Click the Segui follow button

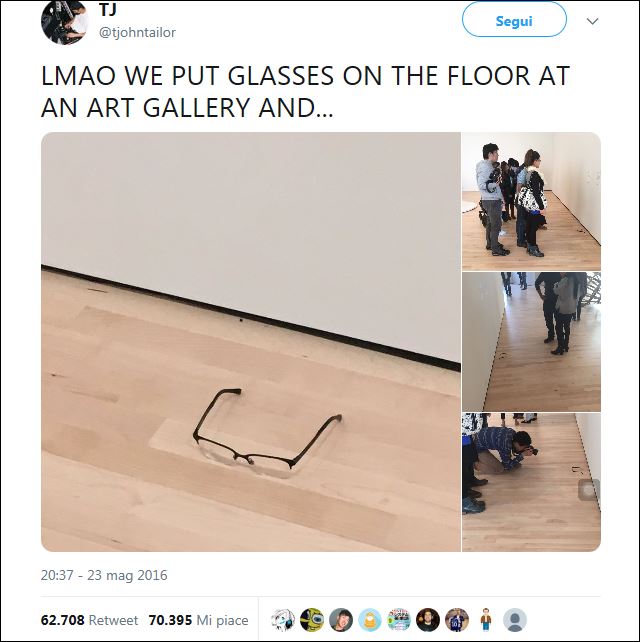pyautogui.click(x=514, y=20)
